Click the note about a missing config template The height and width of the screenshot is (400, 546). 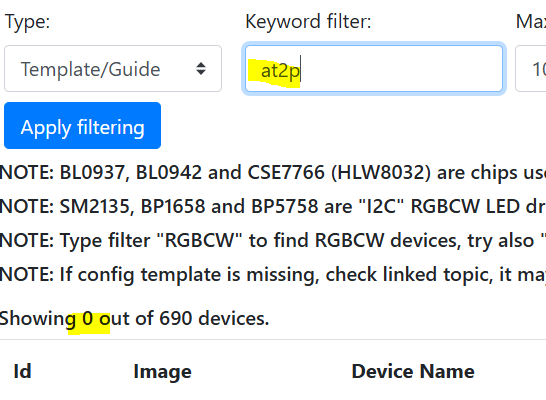(x=273, y=275)
